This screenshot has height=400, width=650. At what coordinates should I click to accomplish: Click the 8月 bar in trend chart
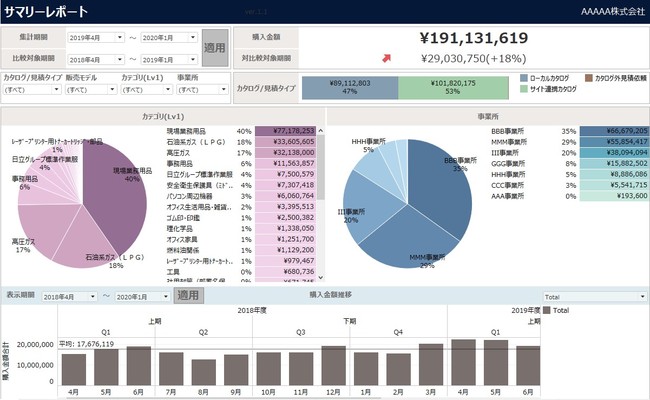[204, 372]
